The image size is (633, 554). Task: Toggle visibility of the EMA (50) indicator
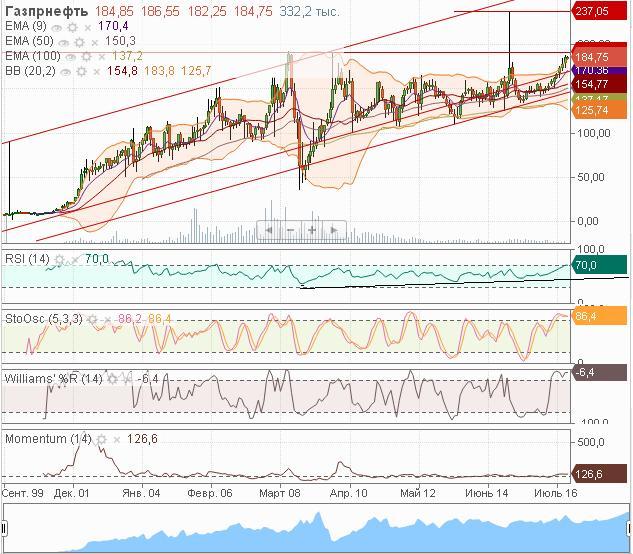[x=64, y=42]
